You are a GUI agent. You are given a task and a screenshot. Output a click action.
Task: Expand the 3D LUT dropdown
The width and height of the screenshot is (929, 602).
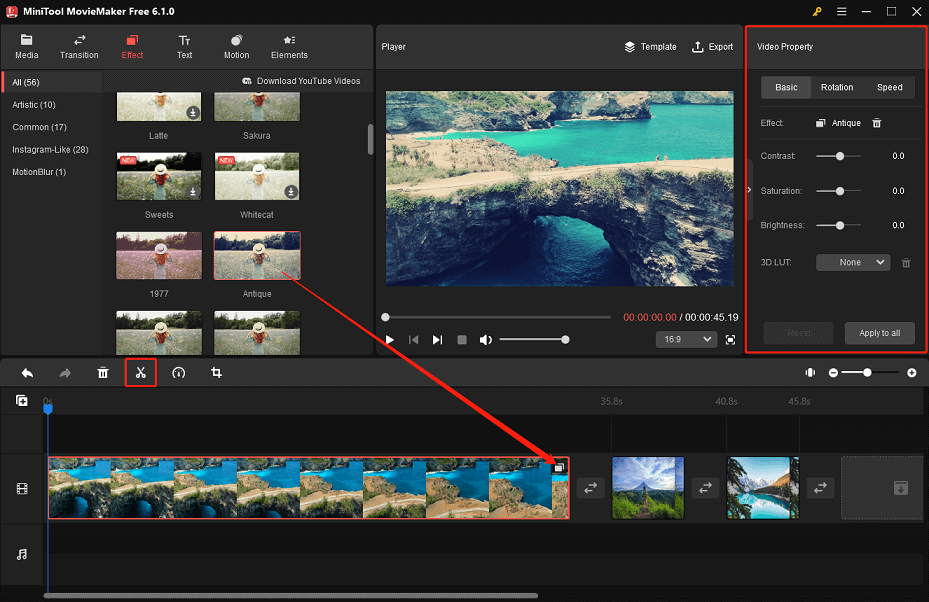(852, 262)
